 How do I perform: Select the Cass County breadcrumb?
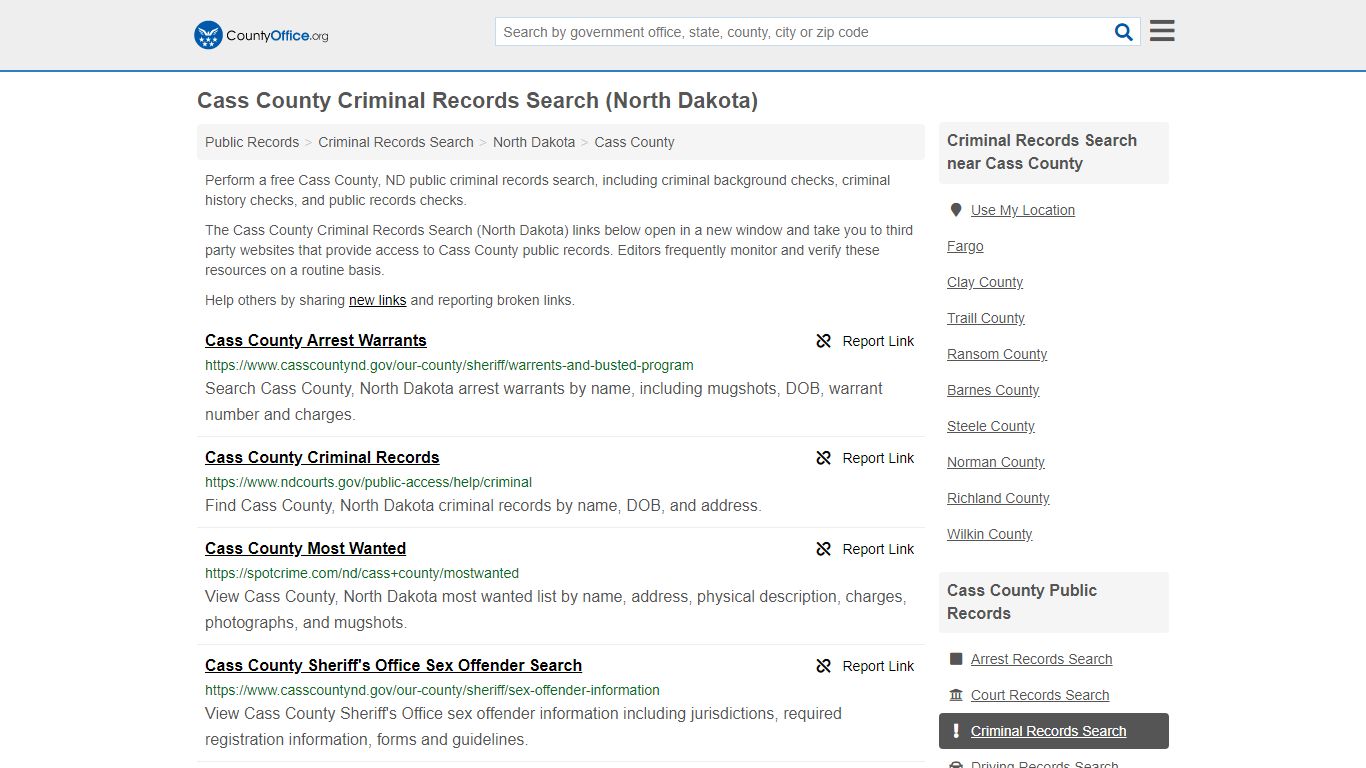tap(634, 142)
